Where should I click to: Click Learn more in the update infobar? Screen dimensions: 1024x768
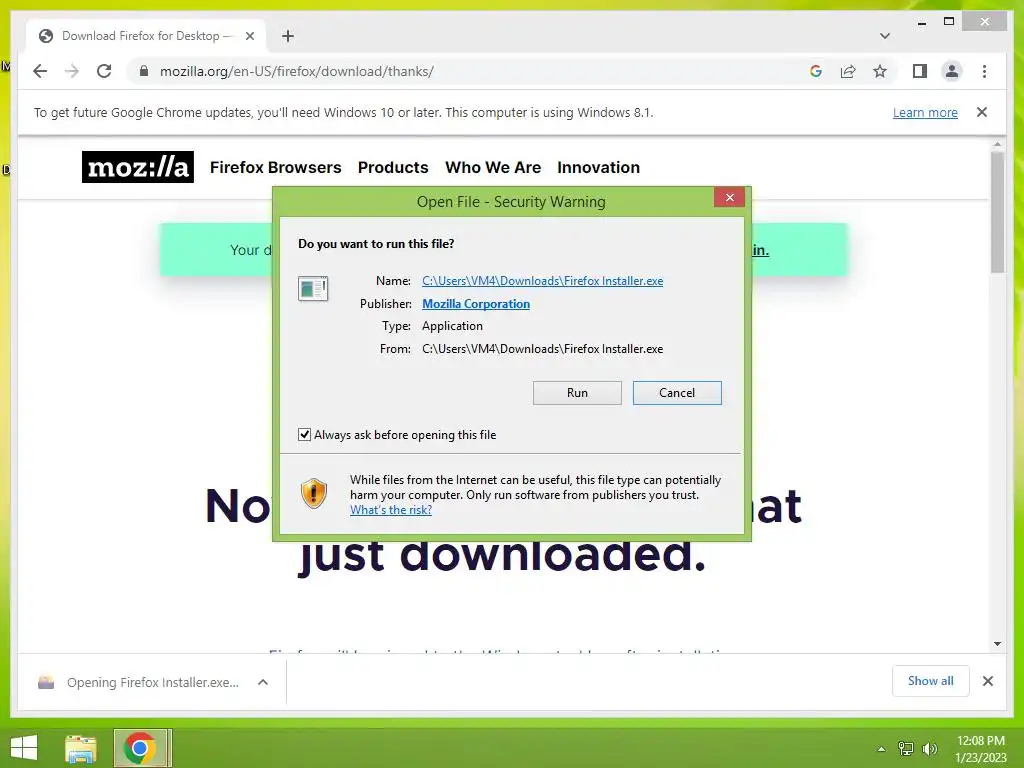tap(925, 112)
